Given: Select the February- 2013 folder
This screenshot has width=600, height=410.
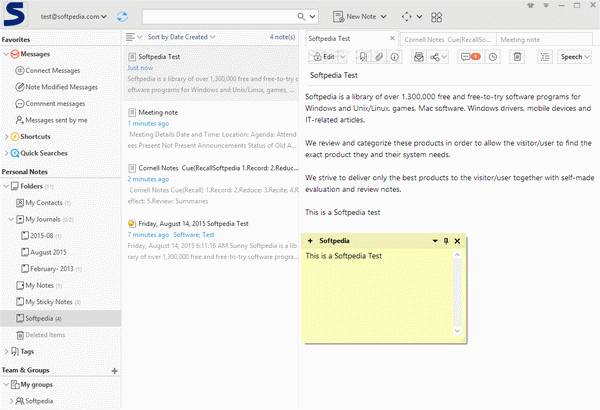Looking at the screenshot, I should click(52, 268).
